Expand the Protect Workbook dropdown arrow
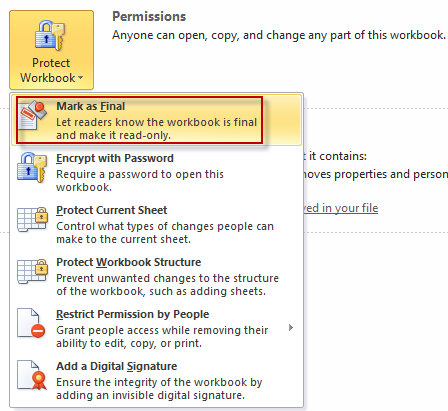448x411 pixels. (80, 78)
